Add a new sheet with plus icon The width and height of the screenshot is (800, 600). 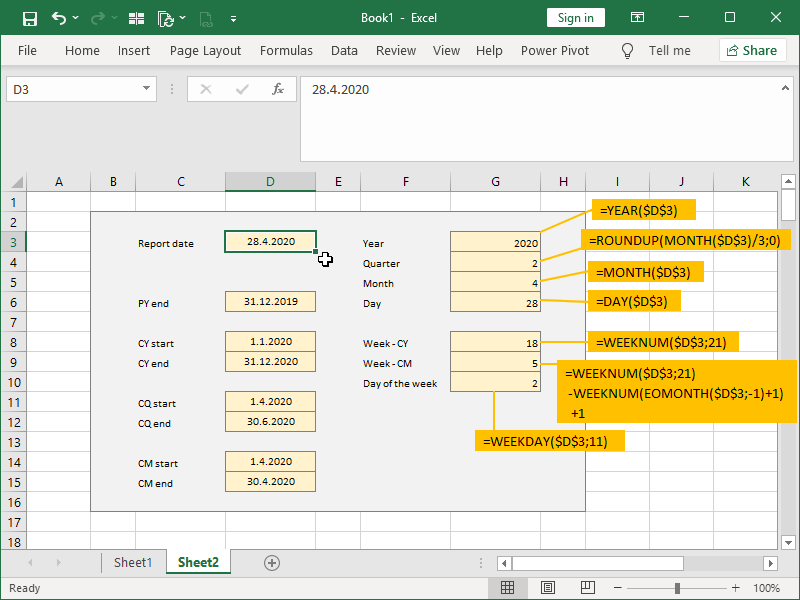[272, 563]
